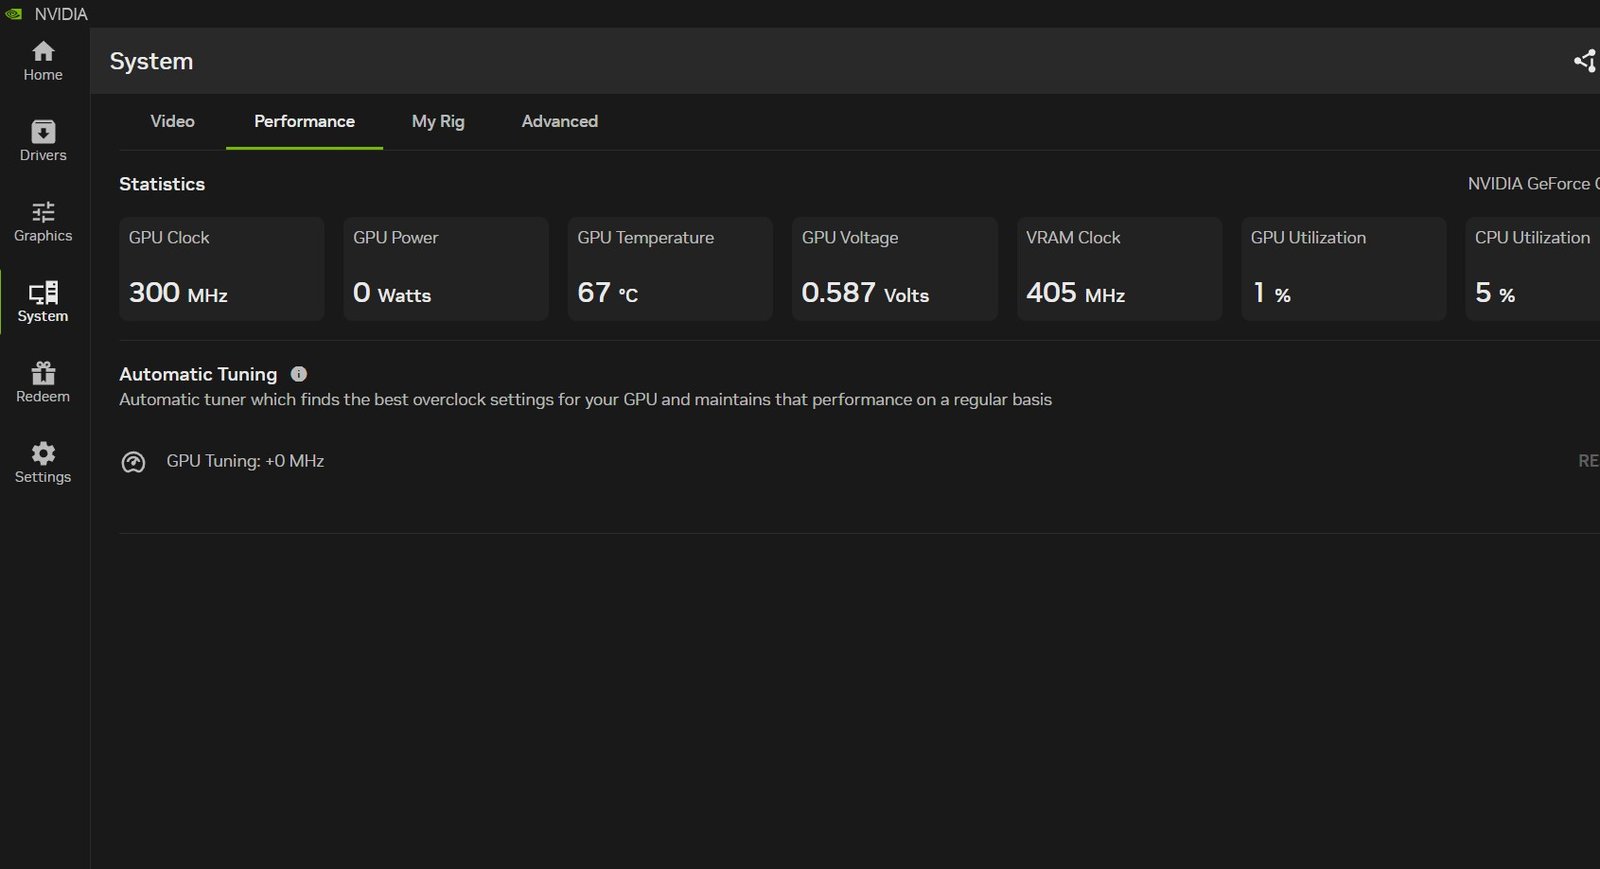Image resolution: width=1600 pixels, height=869 pixels.
Task: Open the Redeem sidebar section
Action: pos(43,382)
